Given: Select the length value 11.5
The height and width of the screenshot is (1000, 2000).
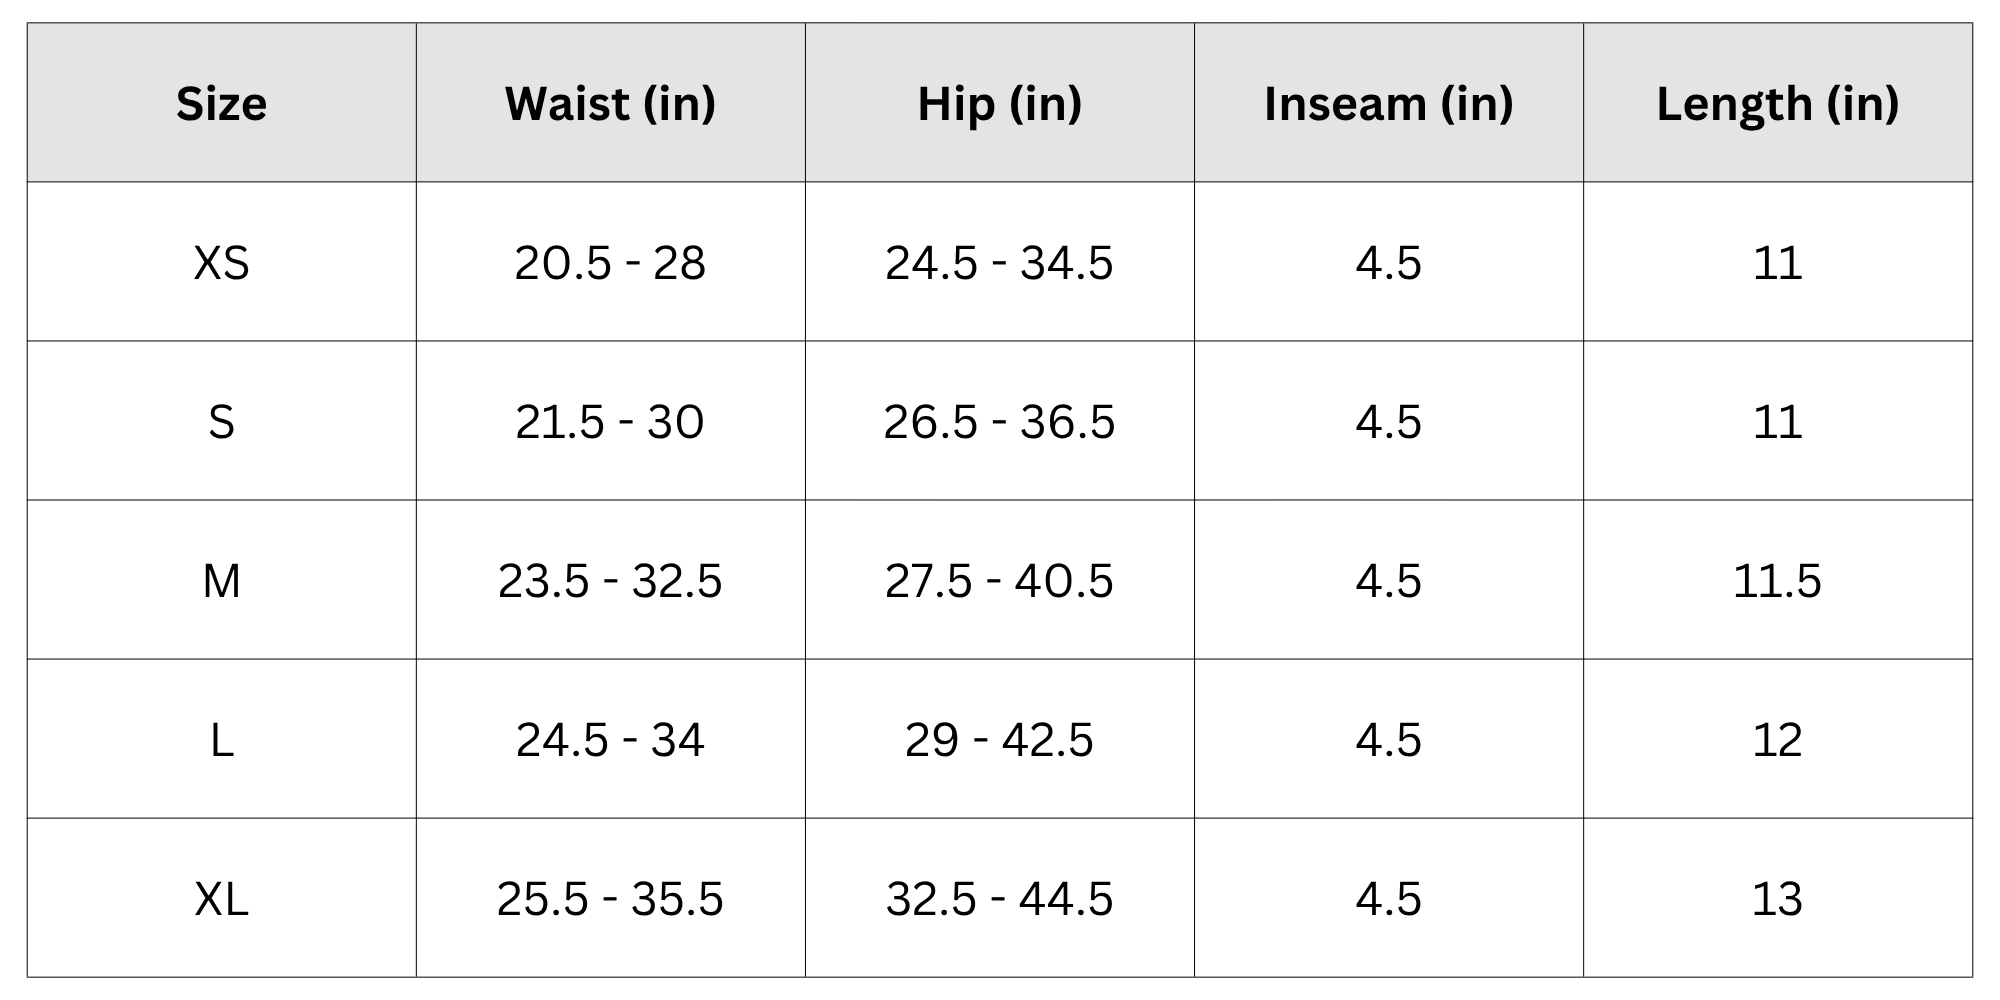Looking at the screenshot, I should click(x=1777, y=581).
